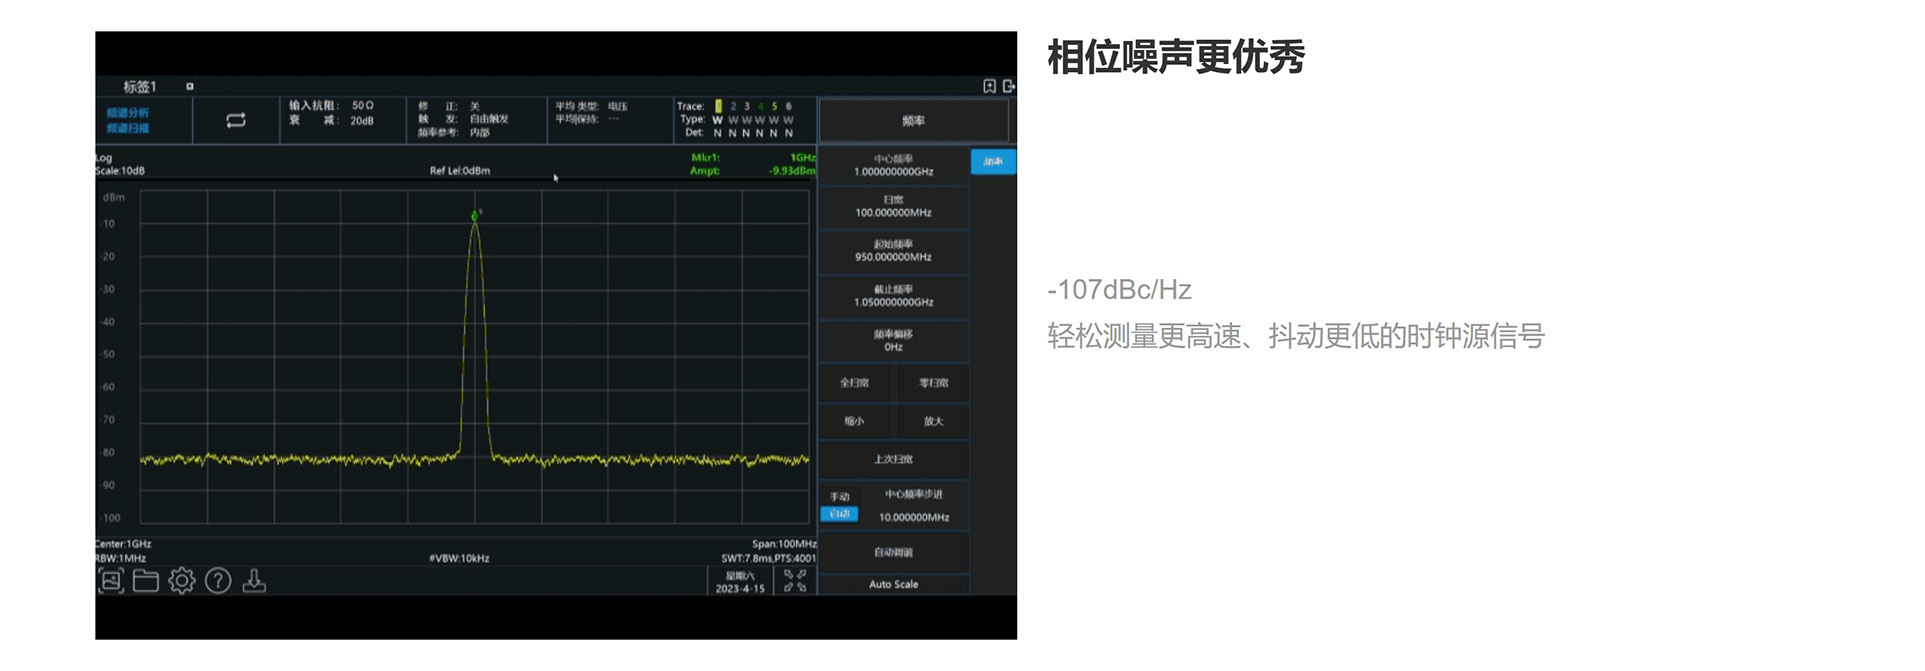Click the Ref Lel:0dBm label
The height and width of the screenshot is (671, 1925).
460,171
